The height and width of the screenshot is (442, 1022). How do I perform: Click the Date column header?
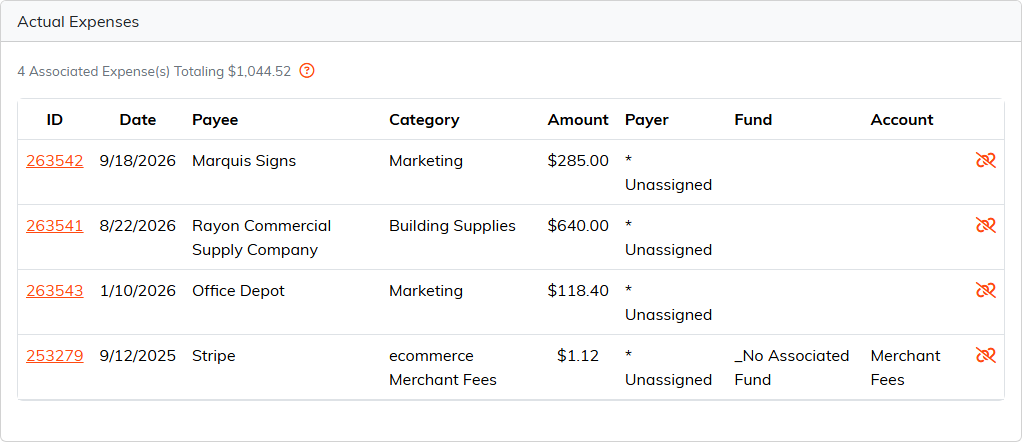pyautogui.click(x=138, y=120)
